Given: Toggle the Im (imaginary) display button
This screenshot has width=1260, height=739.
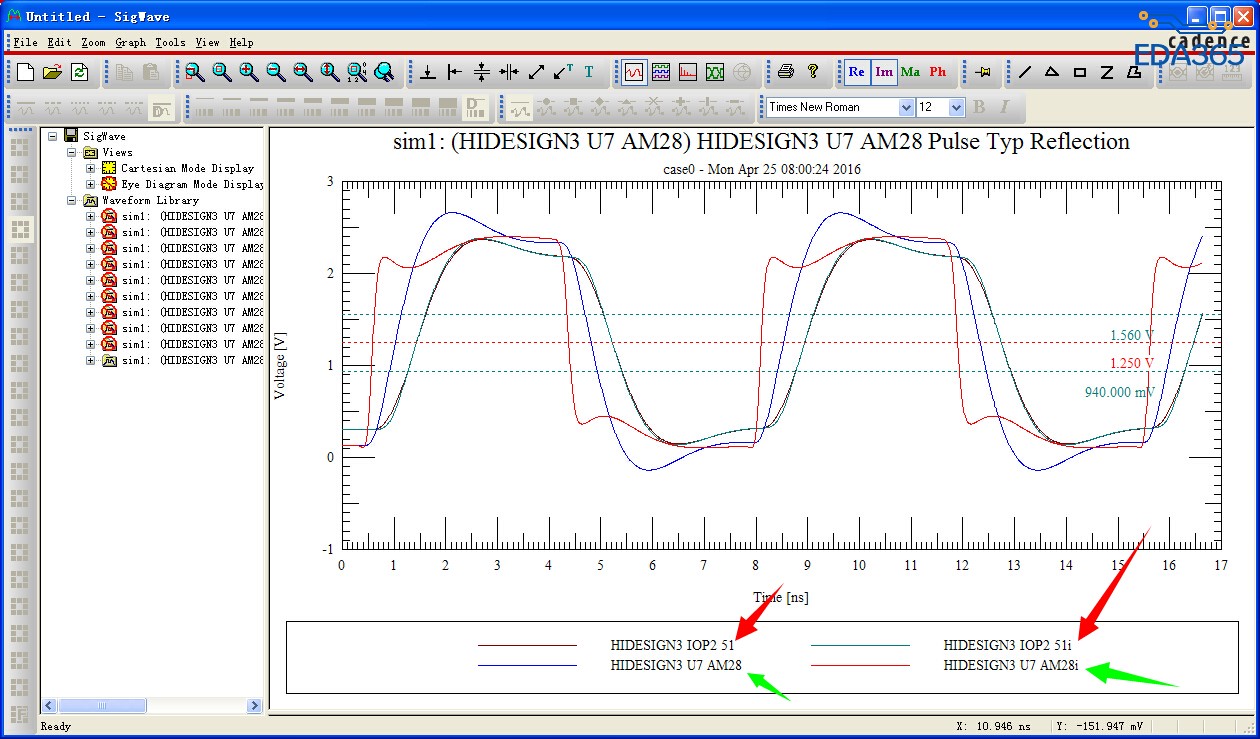Looking at the screenshot, I should (884, 72).
